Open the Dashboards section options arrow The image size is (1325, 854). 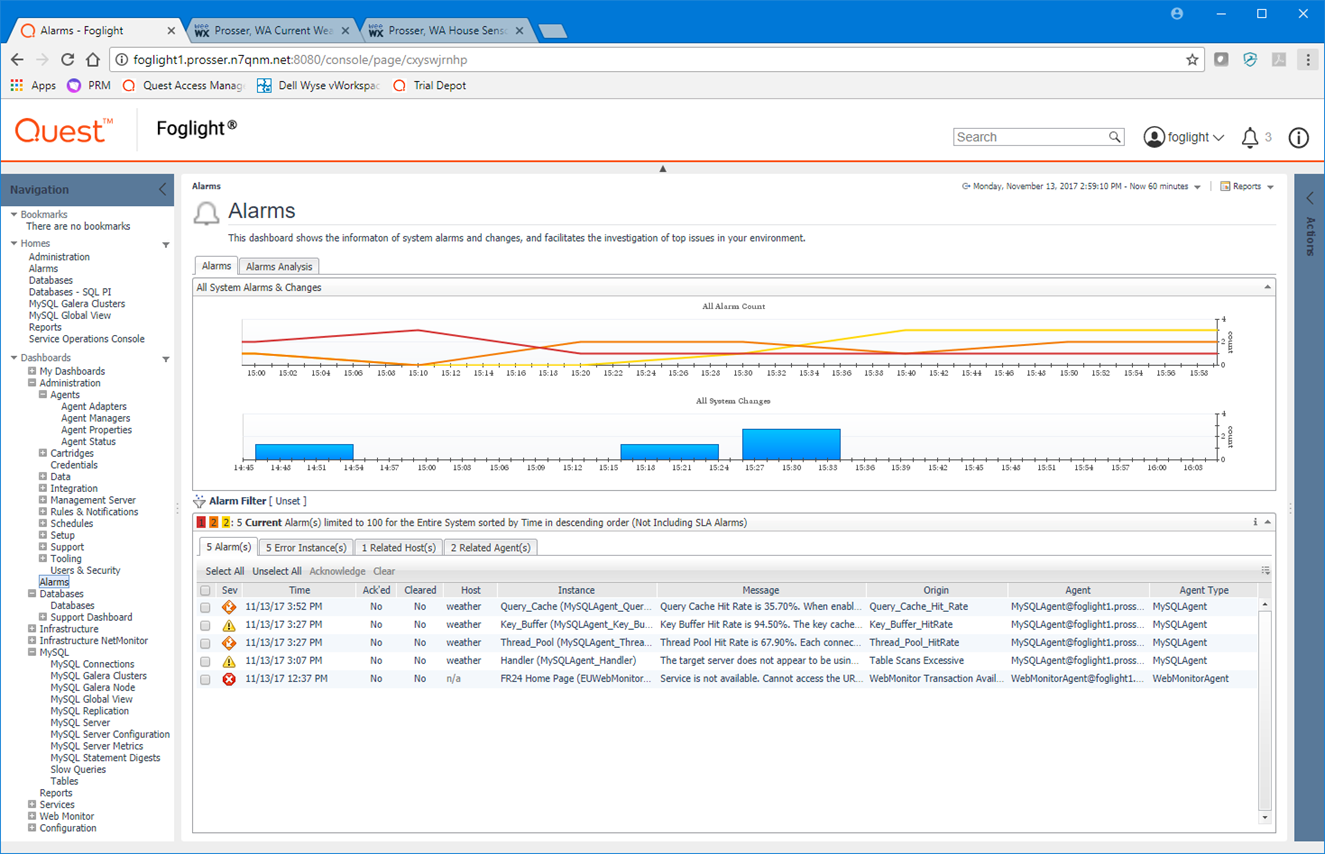[166, 359]
